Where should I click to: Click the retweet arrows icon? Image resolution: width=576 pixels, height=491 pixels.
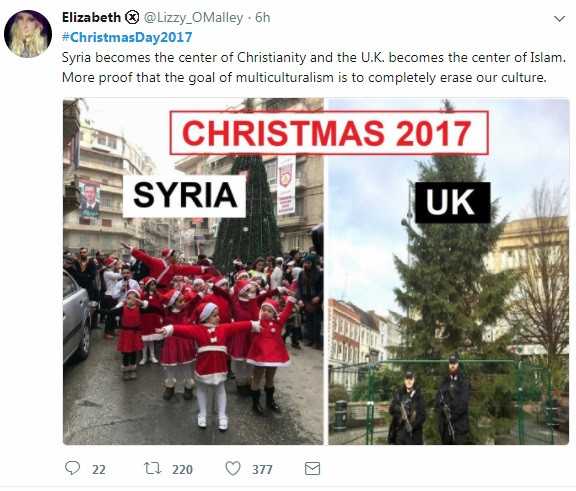pyautogui.click(x=152, y=468)
